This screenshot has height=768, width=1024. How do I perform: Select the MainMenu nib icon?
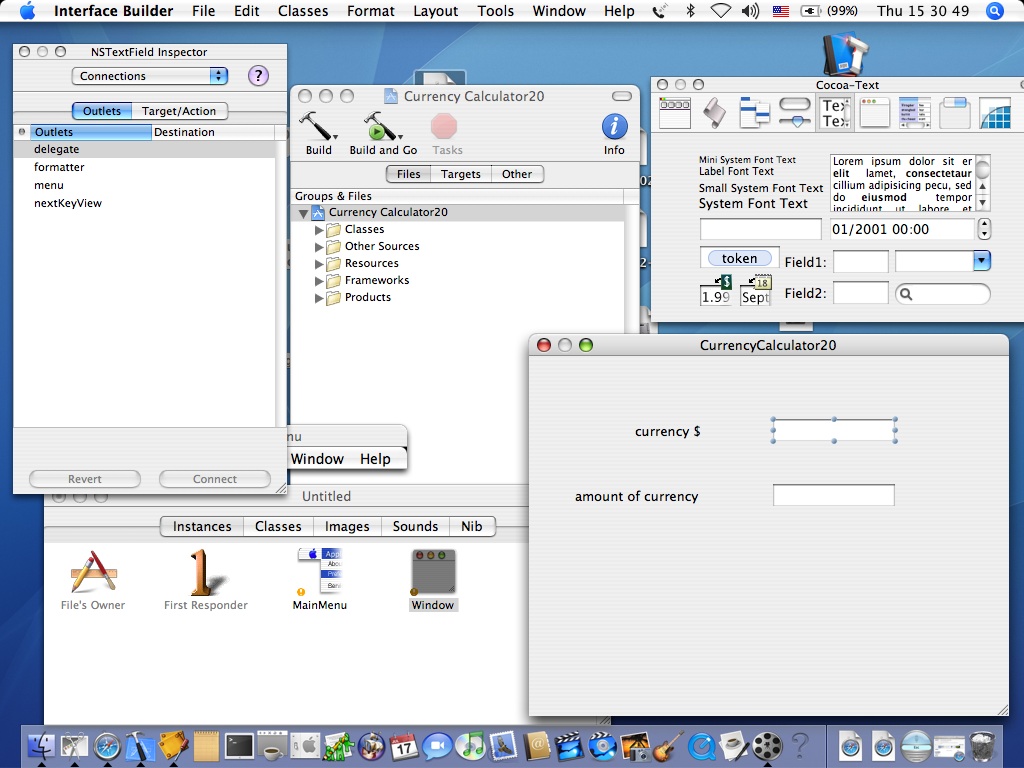click(x=320, y=571)
